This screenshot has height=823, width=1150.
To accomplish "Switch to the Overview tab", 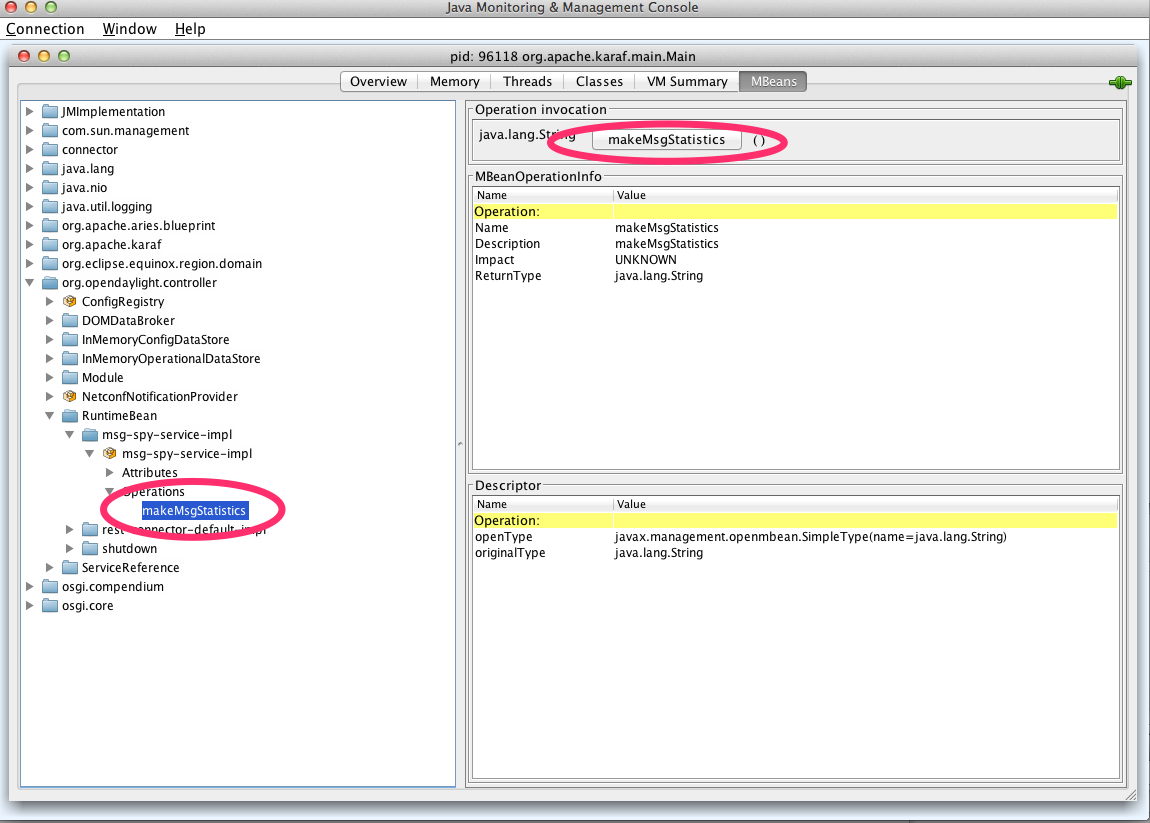I will 378,81.
